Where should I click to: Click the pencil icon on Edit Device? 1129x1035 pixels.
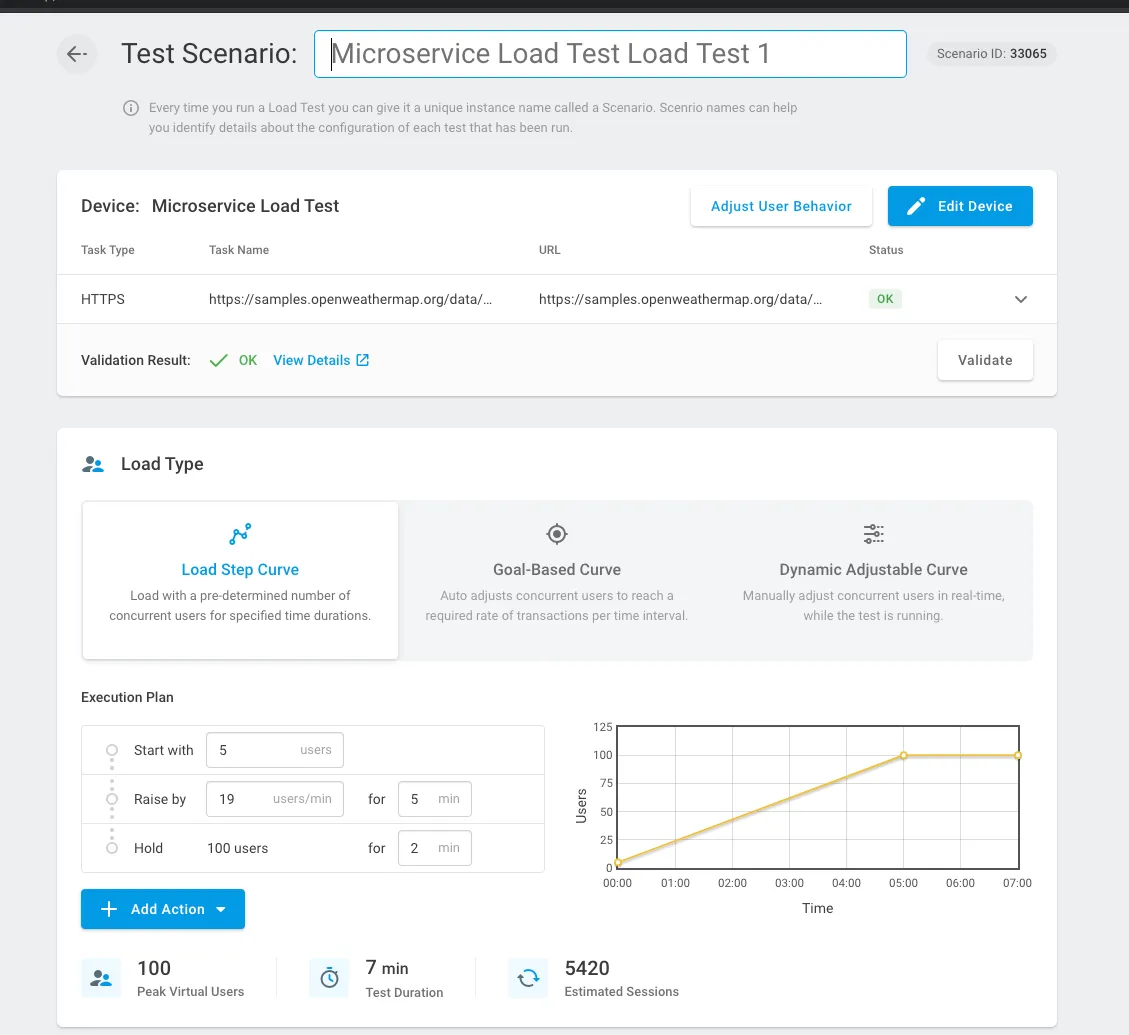coord(915,207)
